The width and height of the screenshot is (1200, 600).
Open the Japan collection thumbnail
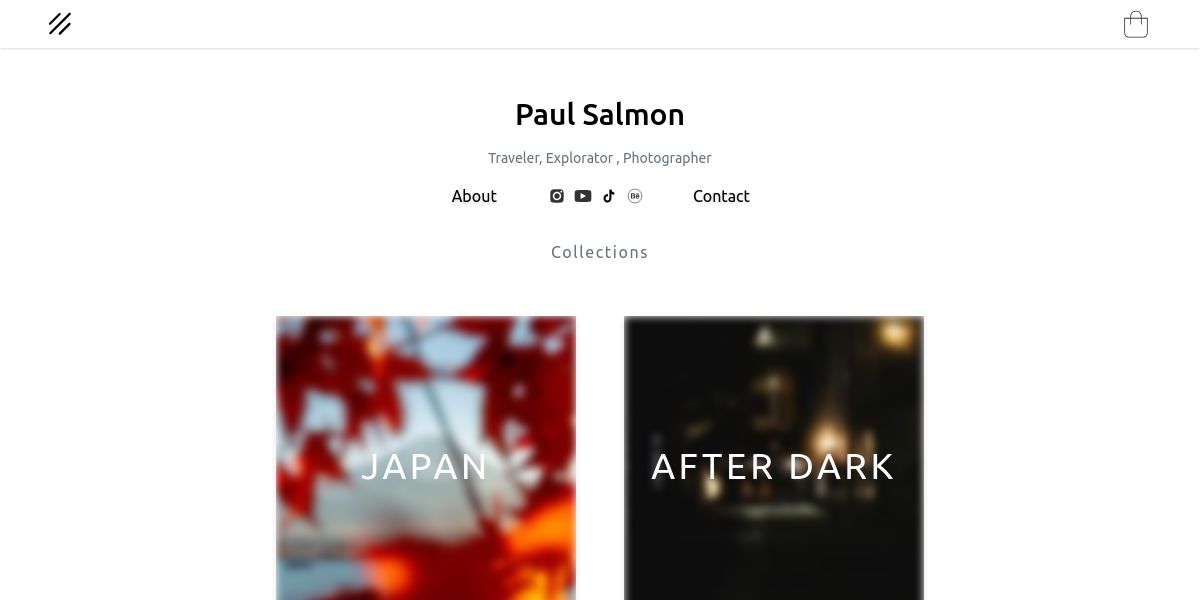(x=426, y=458)
